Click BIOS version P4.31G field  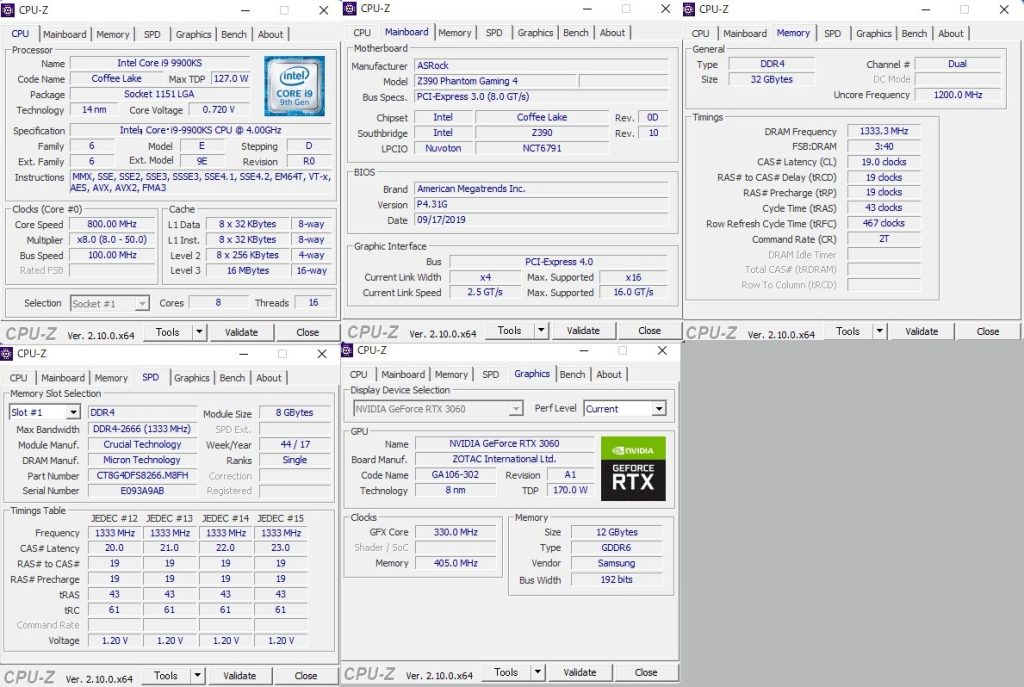(541, 204)
